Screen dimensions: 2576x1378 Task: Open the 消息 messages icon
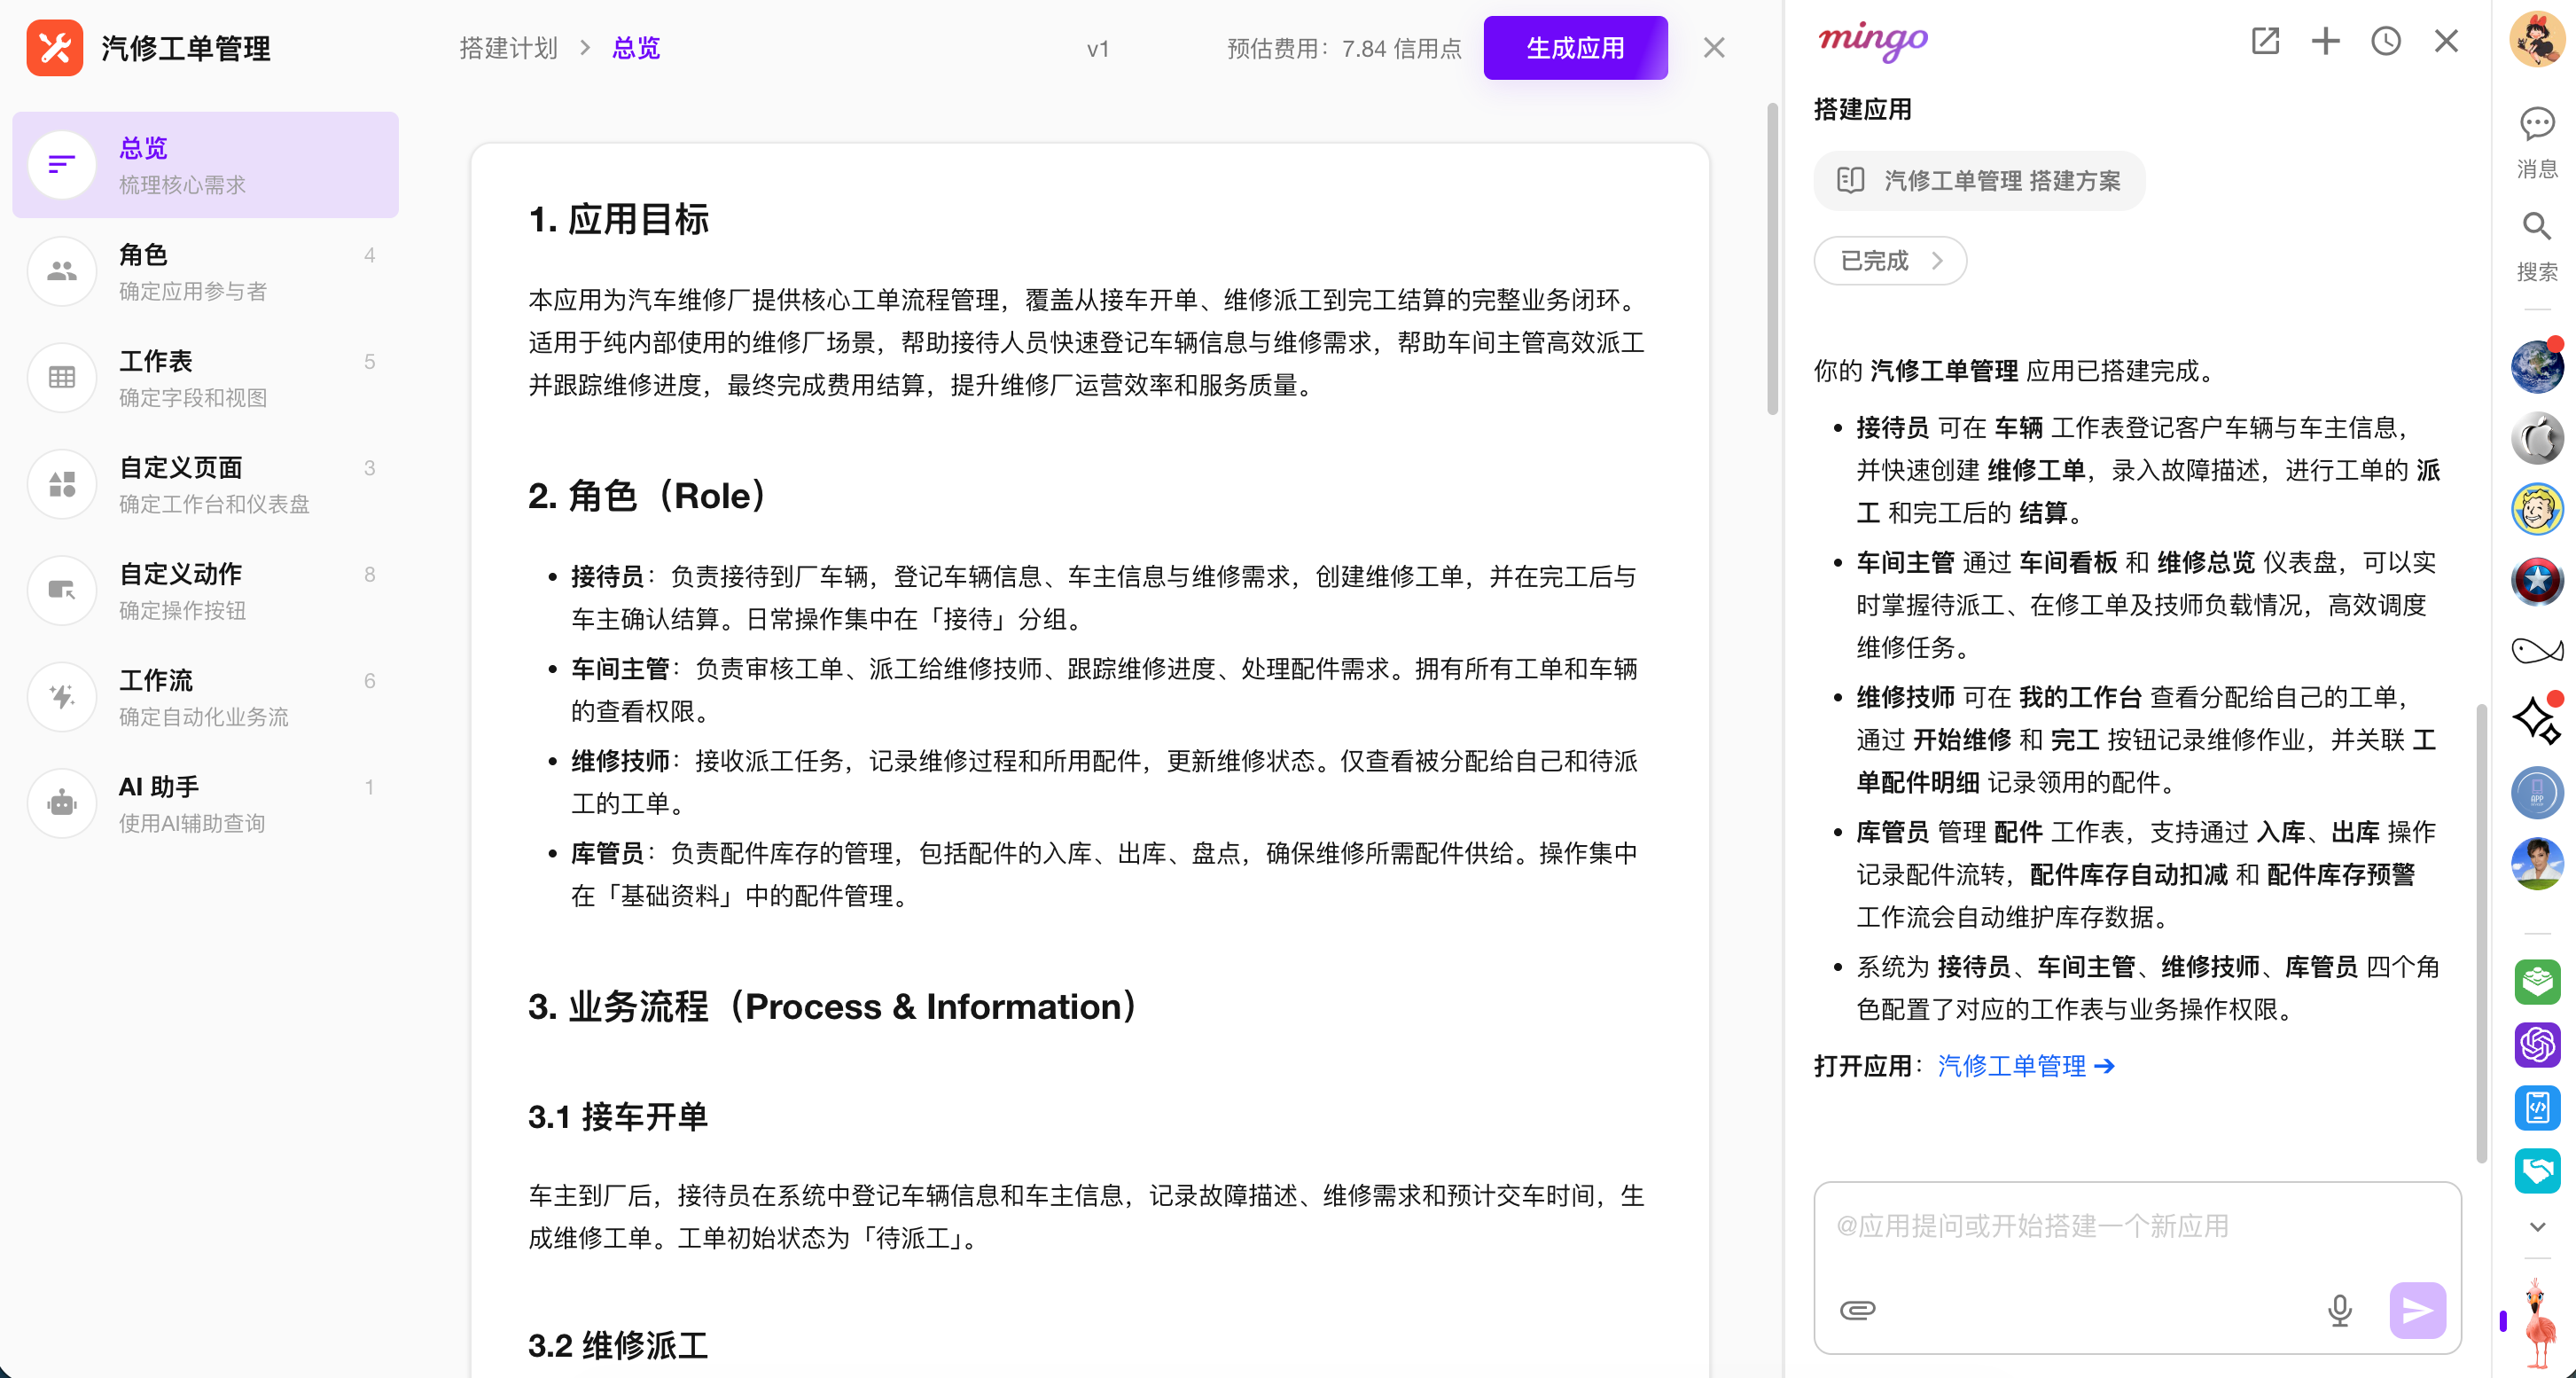[2537, 141]
